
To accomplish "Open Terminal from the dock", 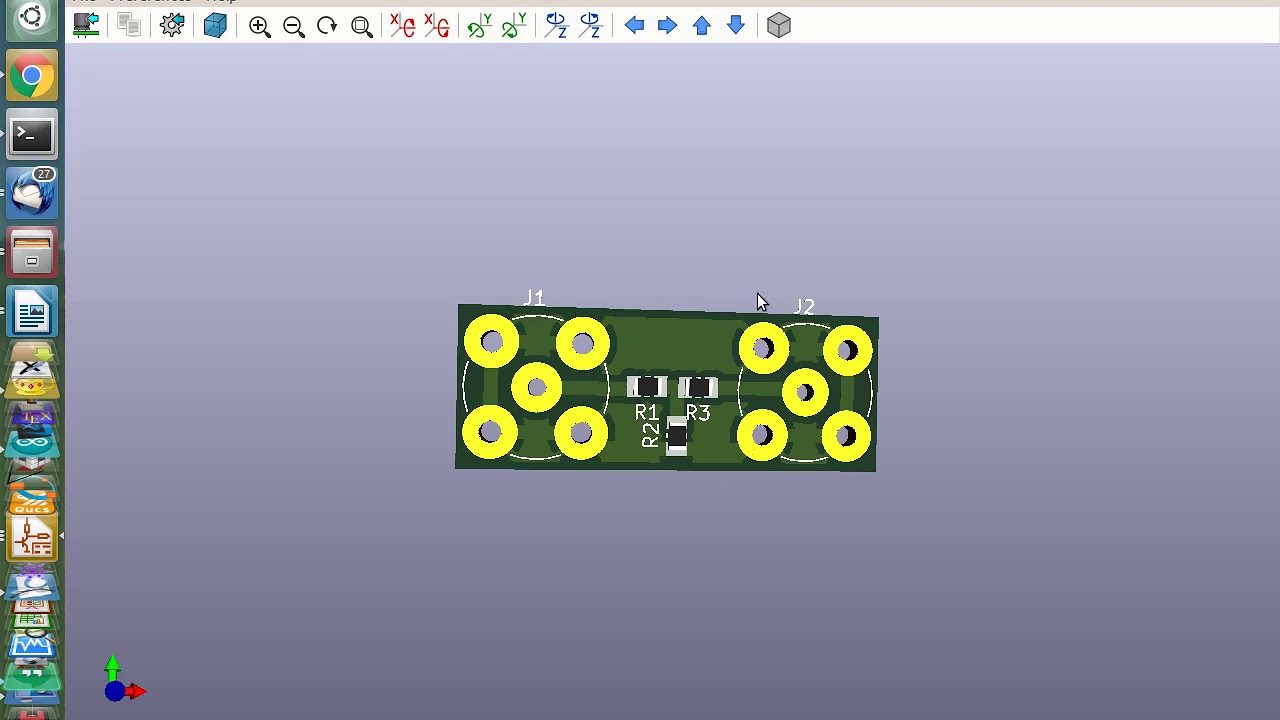I will [32, 134].
